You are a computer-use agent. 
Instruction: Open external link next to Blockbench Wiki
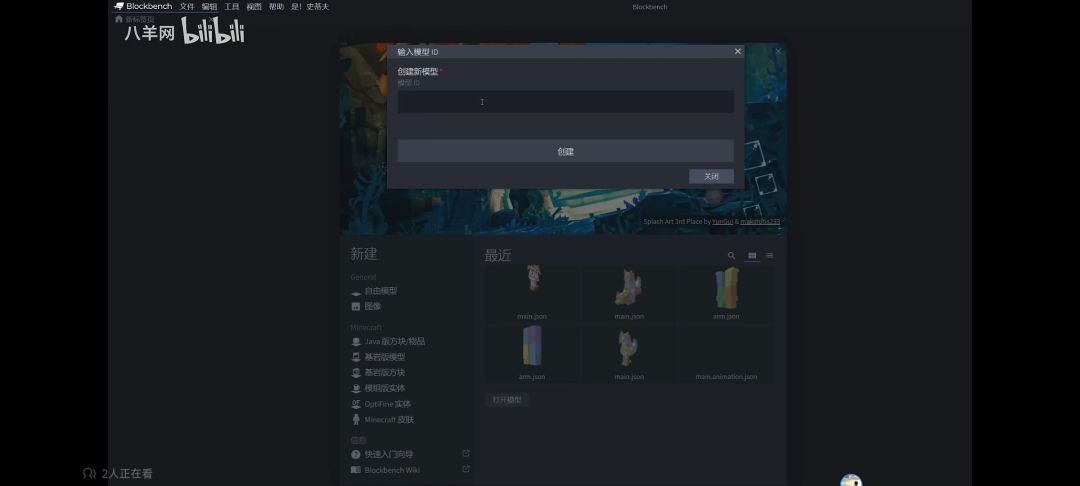point(466,469)
